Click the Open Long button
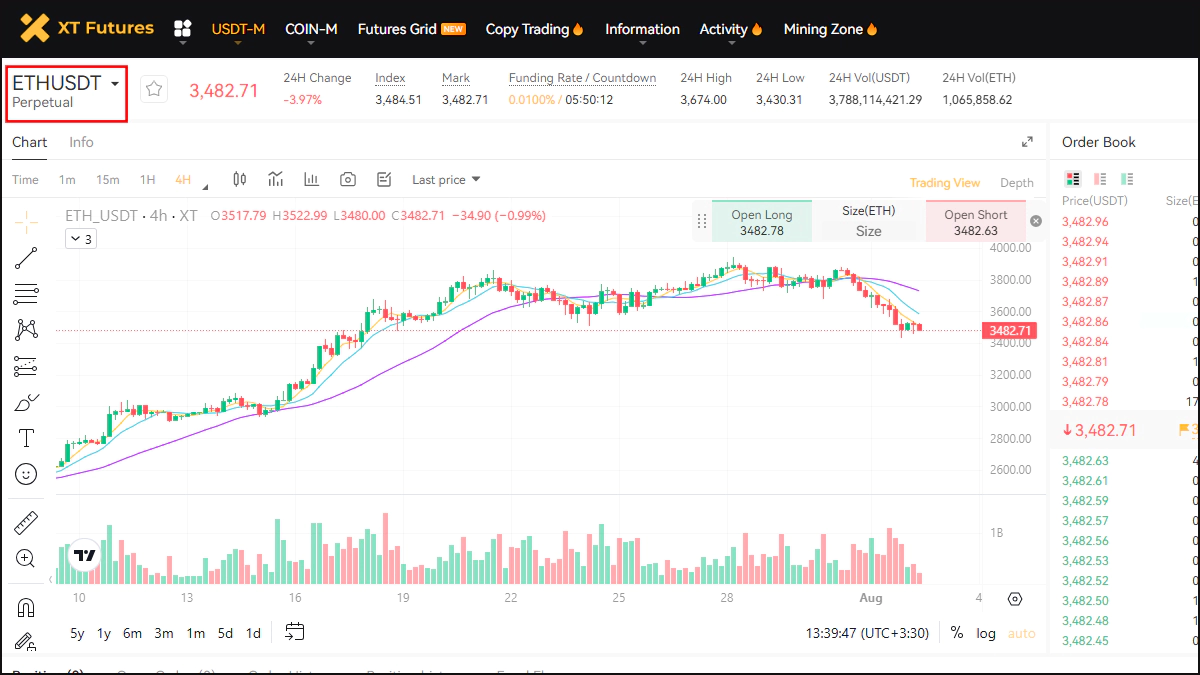Viewport: 1200px width, 675px height. tap(761, 222)
